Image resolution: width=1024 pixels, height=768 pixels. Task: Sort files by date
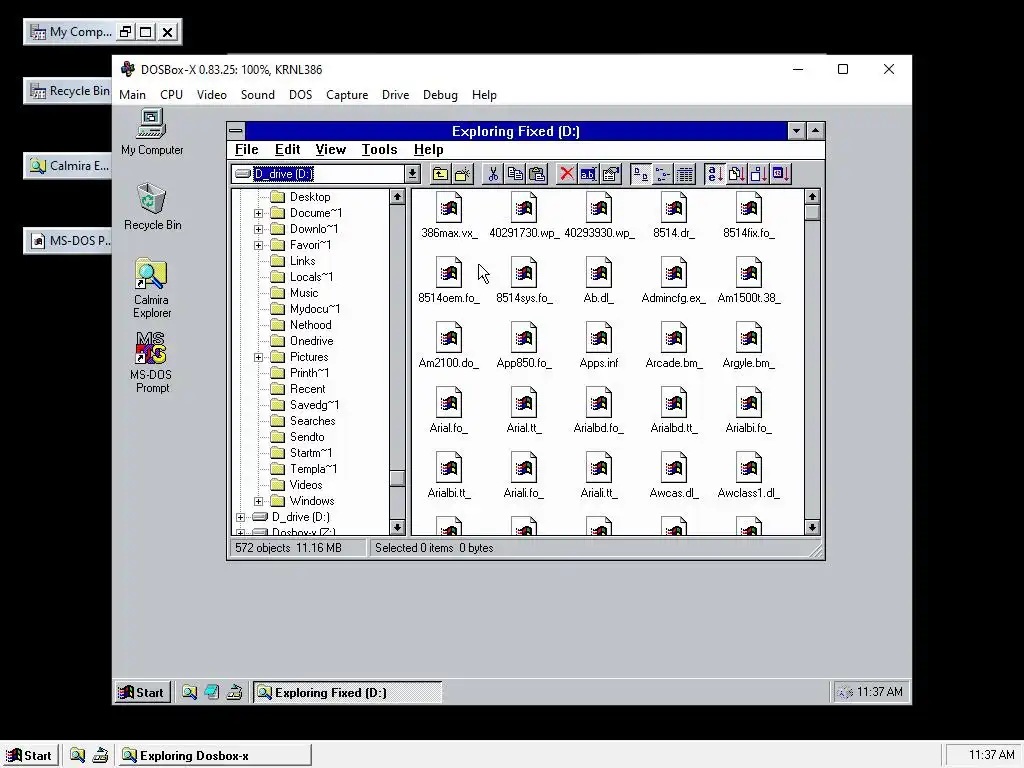(781, 174)
